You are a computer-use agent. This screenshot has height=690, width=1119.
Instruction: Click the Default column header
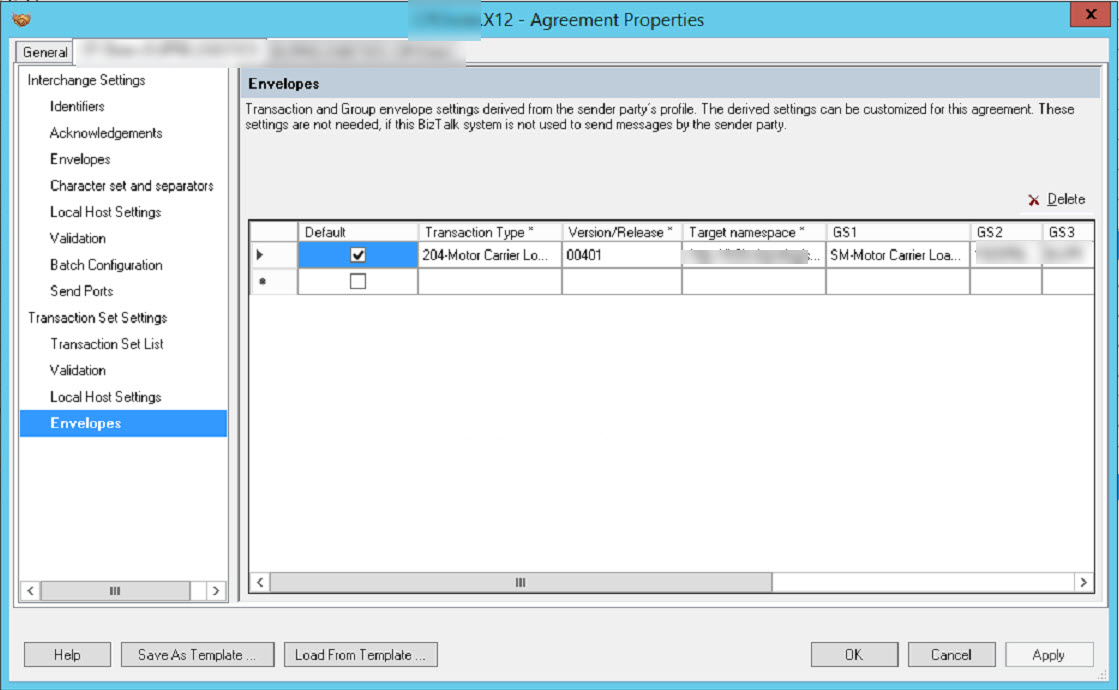[358, 232]
